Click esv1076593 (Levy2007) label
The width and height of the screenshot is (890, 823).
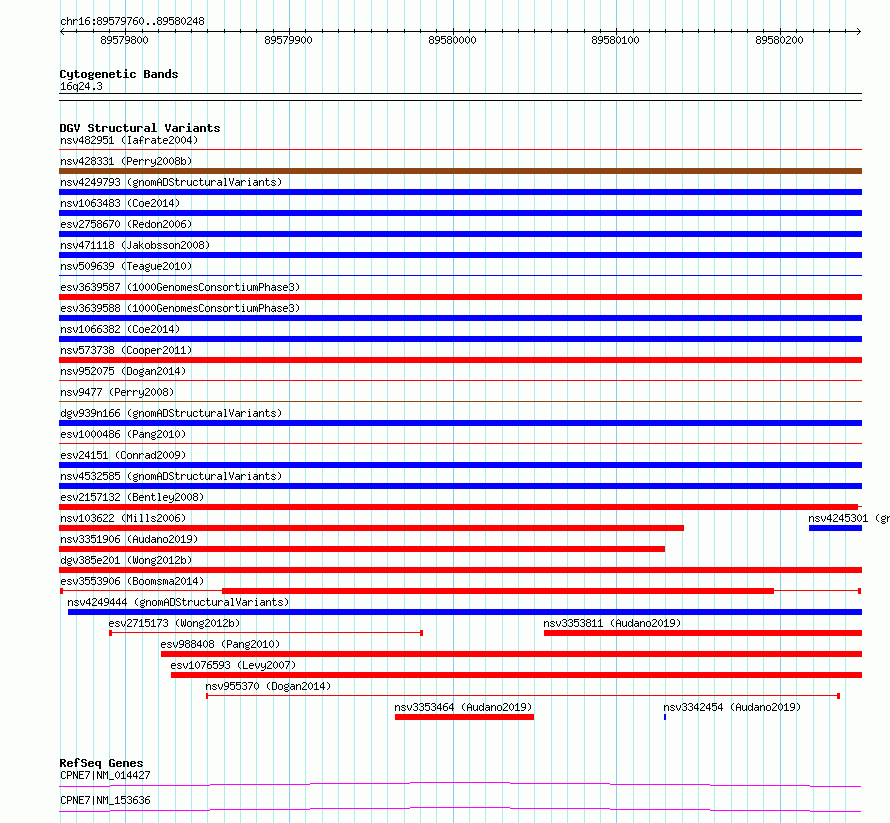click(x=233, y=665)
